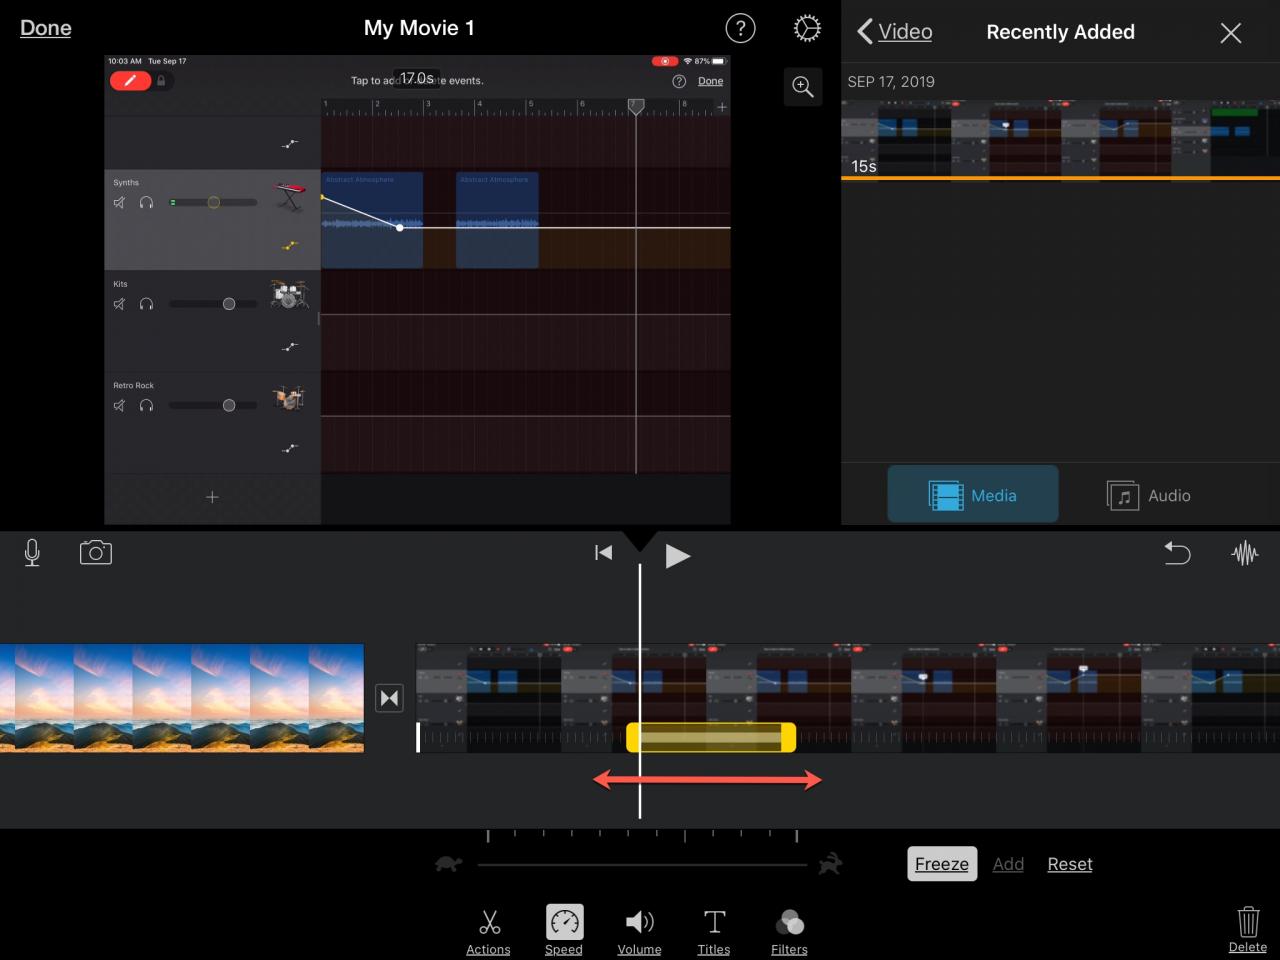
Task: Open the Actions scissors tool
Action: click(488, 932)
